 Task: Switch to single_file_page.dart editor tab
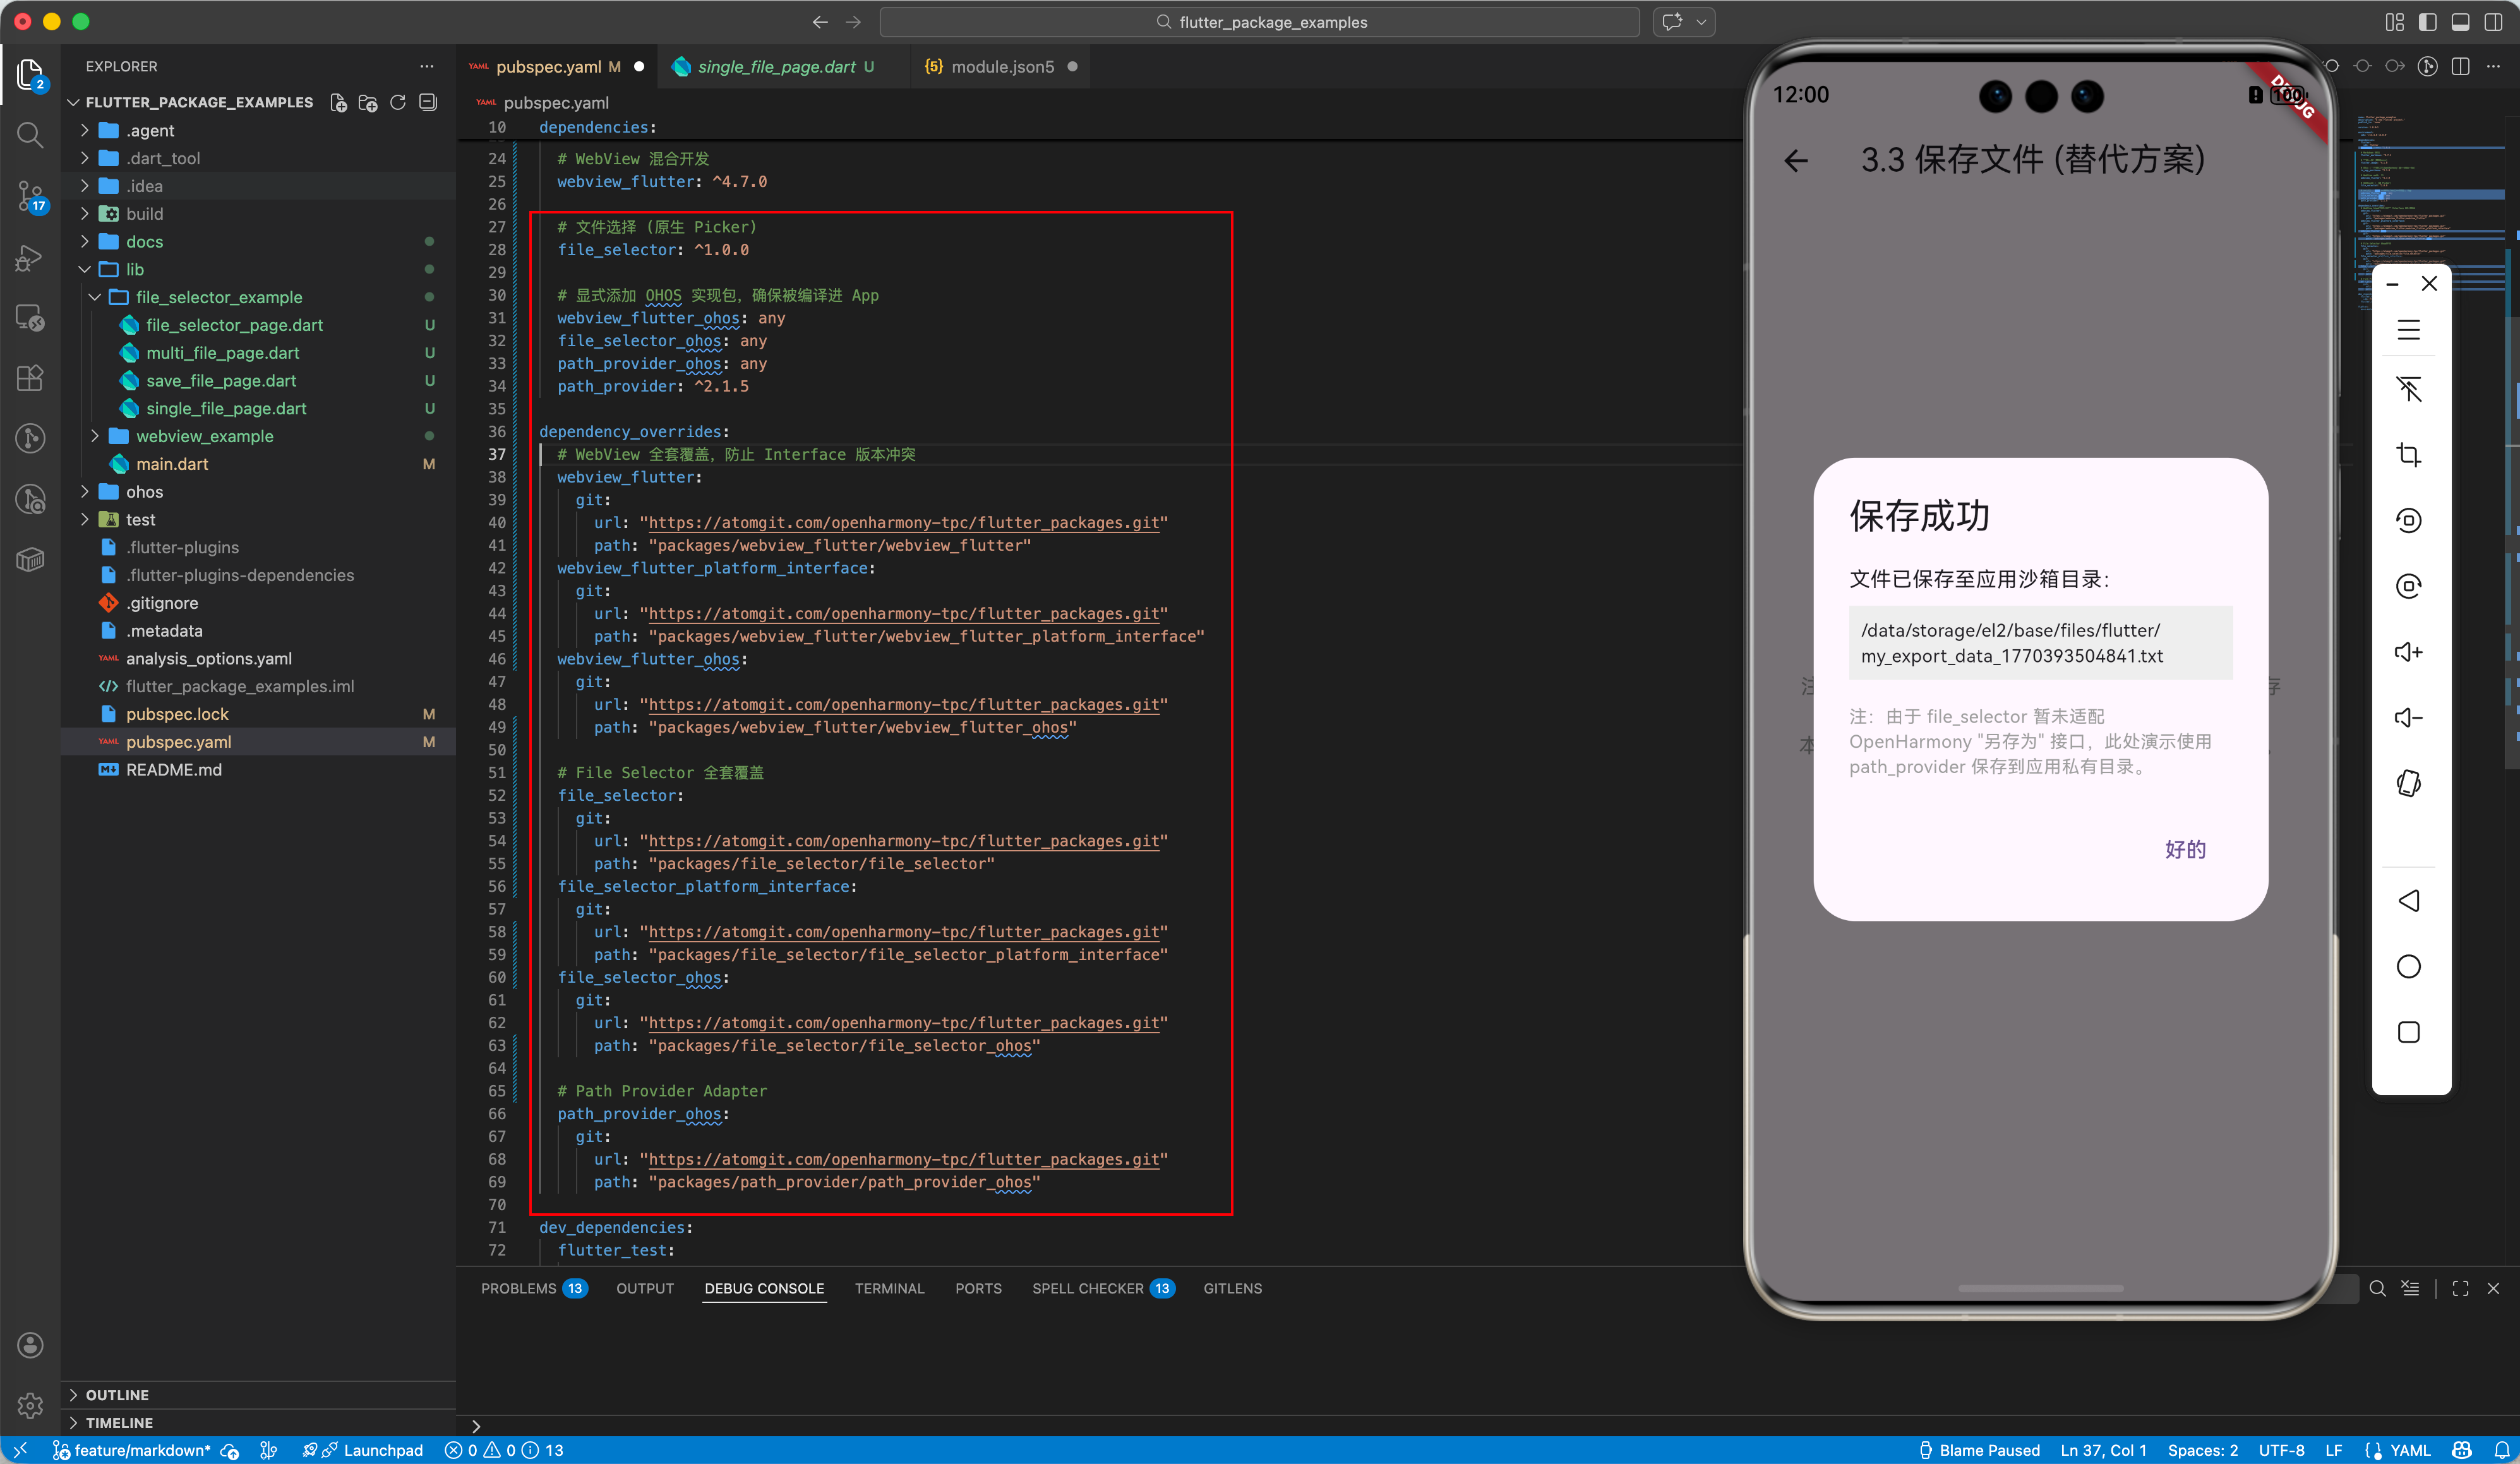[776, 67]
